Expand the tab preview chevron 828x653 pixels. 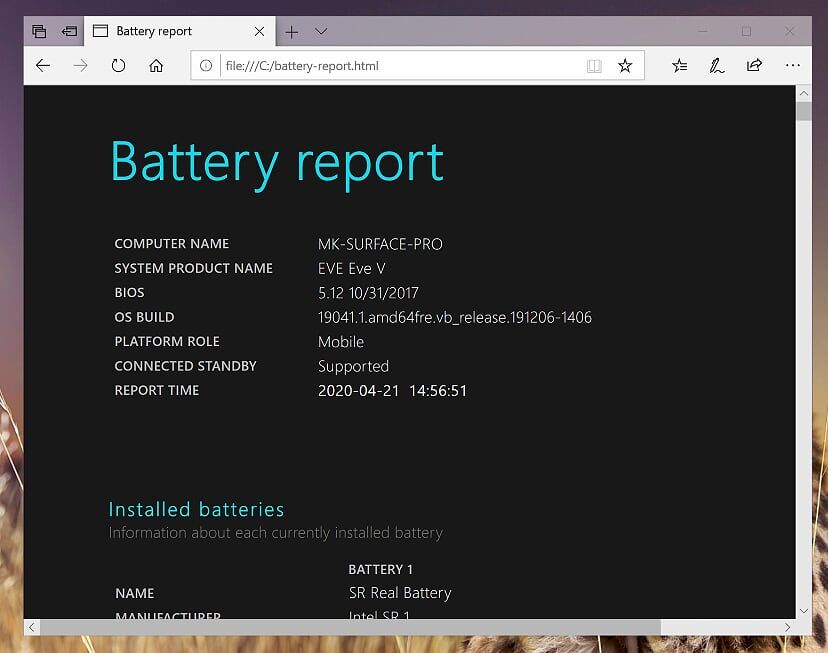[x=321, y=31]
